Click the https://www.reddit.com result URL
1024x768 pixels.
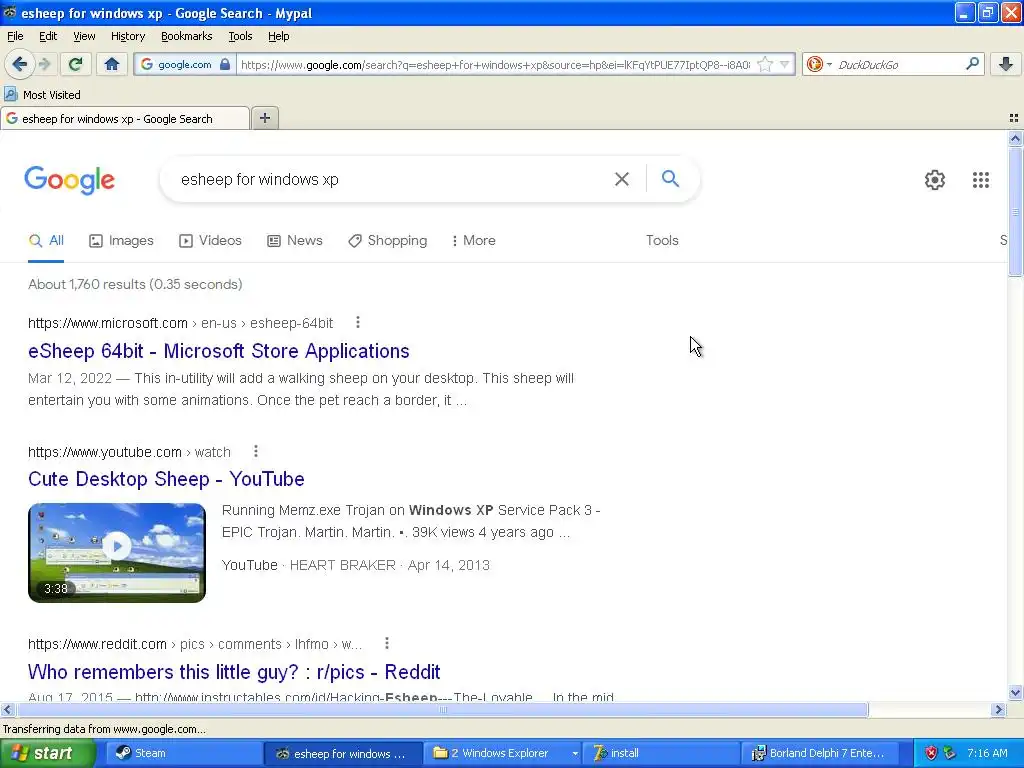(x=97, y=644)
